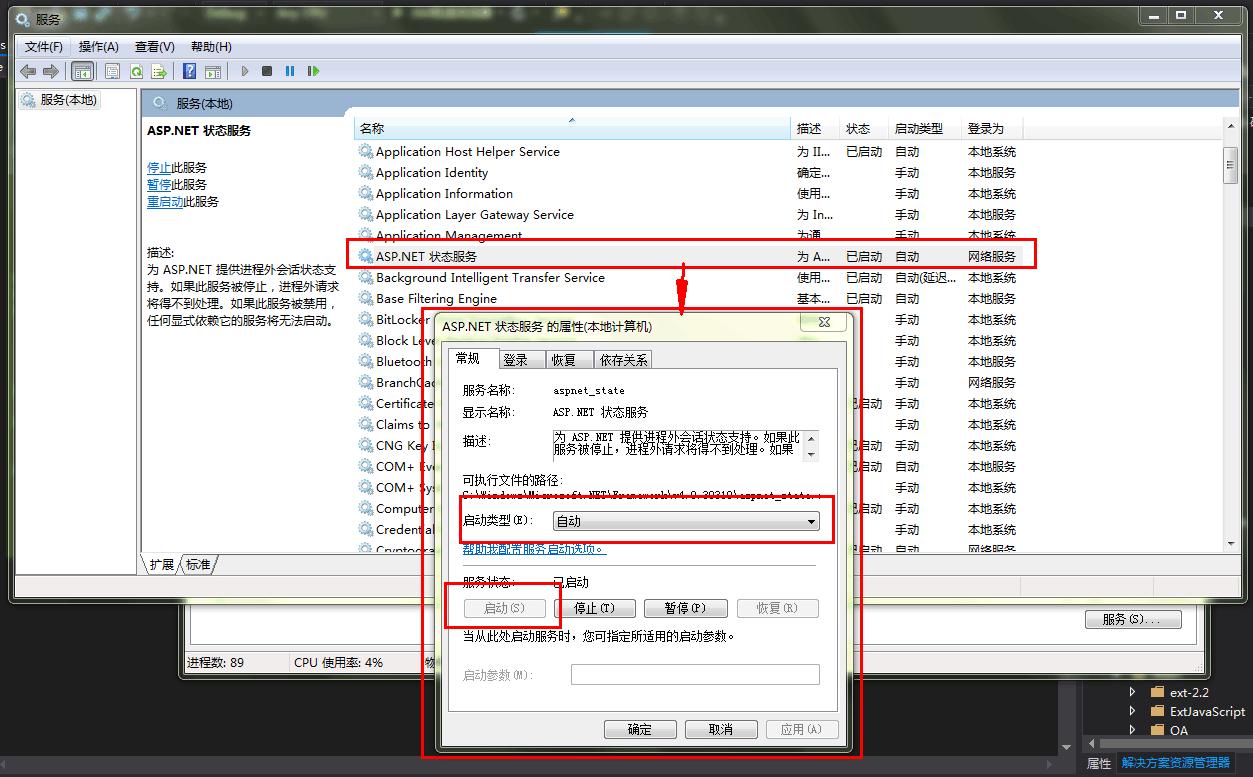The image size is (1253, 777).
Task: Click the show/hide console tree icon
Action: point(83,71)
